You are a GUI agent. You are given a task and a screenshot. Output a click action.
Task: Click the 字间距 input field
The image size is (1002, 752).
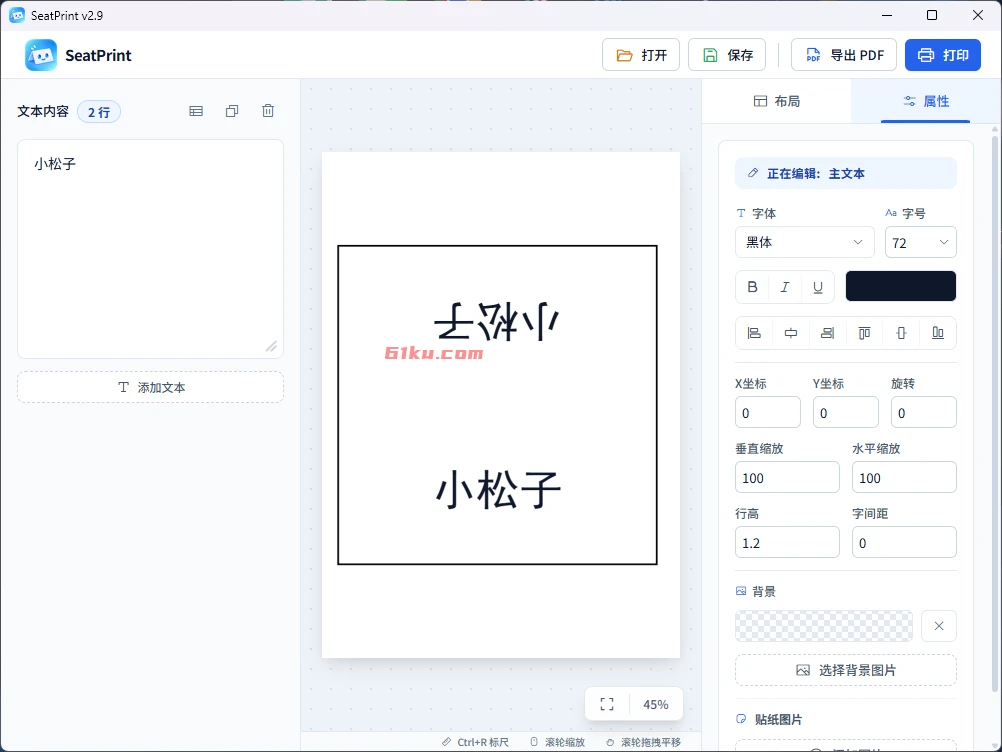(x=904, y=542)
